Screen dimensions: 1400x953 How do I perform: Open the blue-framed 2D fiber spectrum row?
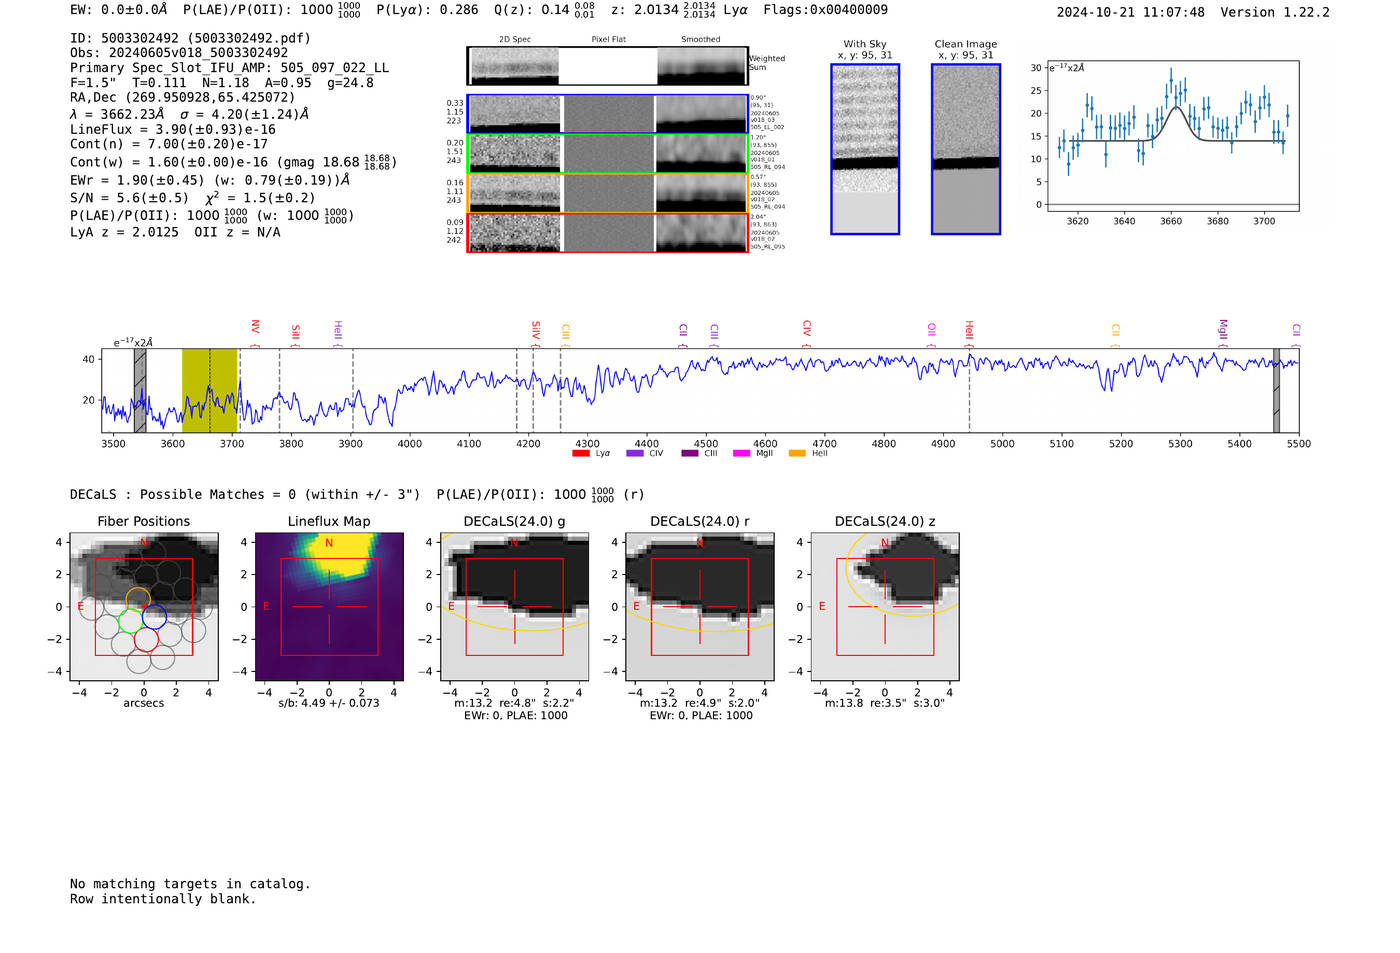(608, 114)
